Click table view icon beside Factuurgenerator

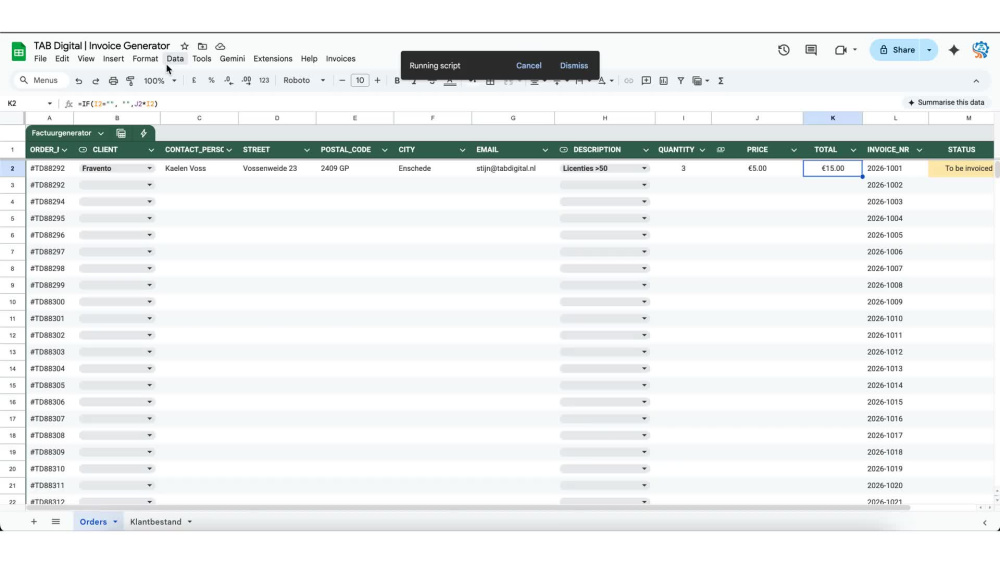click(121, 133)
